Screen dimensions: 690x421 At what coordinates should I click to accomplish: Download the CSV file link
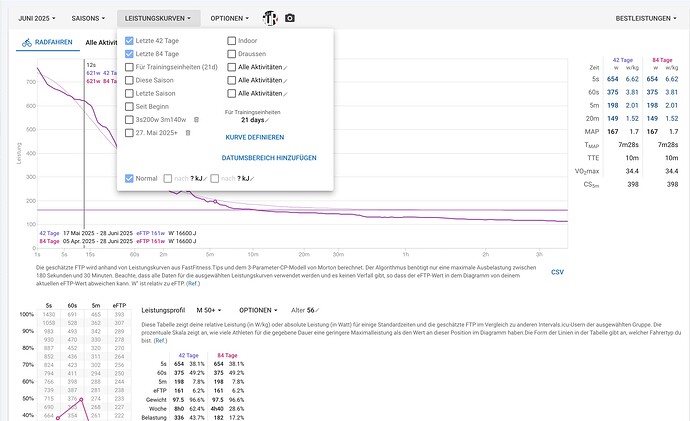coord(557,271)
